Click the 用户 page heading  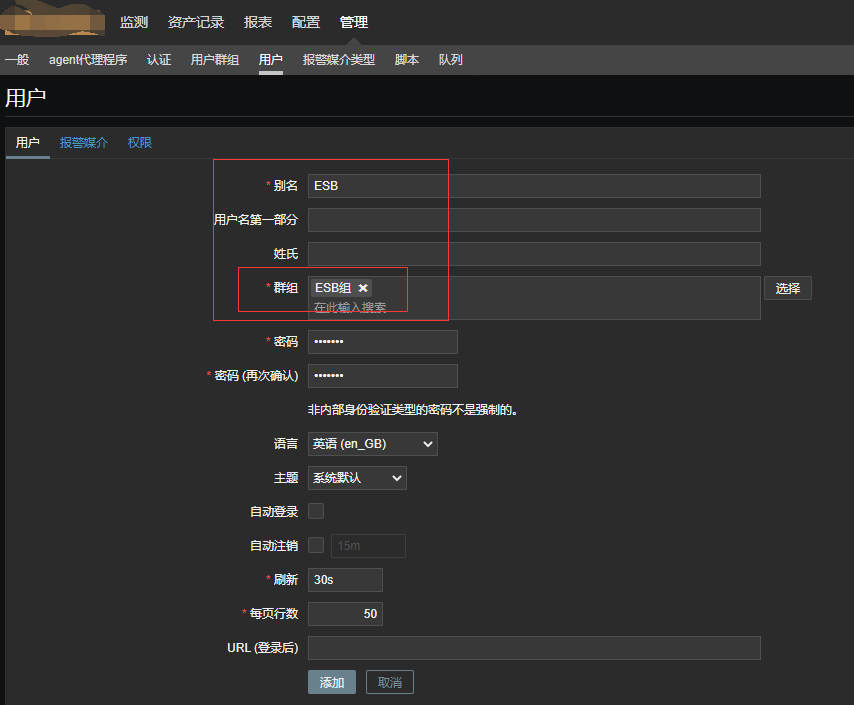pos(26,99)
